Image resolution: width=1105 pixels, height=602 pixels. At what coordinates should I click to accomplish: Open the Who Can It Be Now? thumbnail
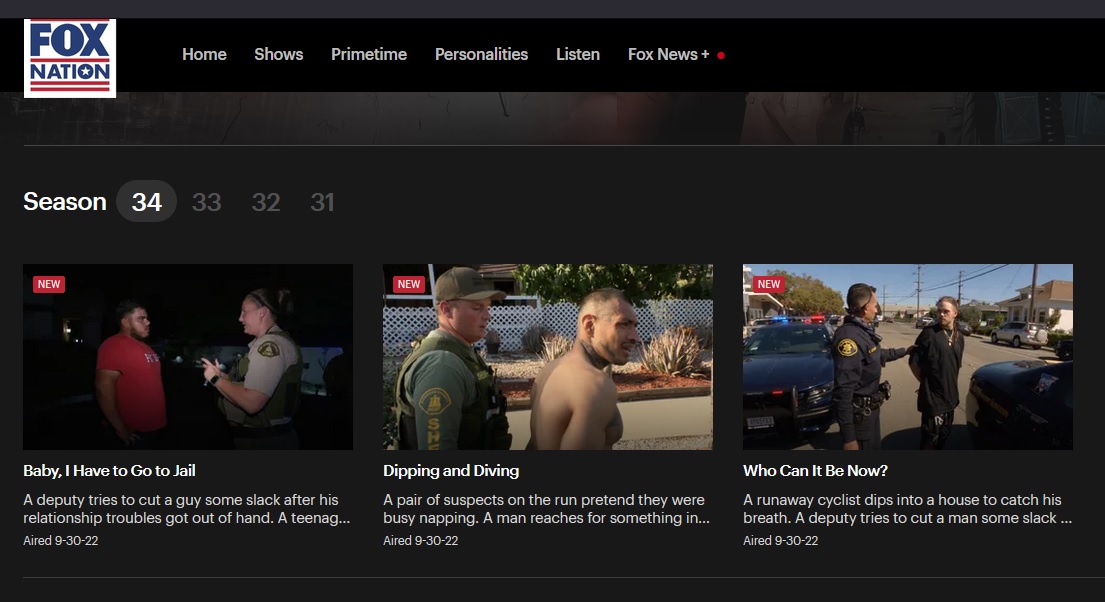click(x=908, y=357)
